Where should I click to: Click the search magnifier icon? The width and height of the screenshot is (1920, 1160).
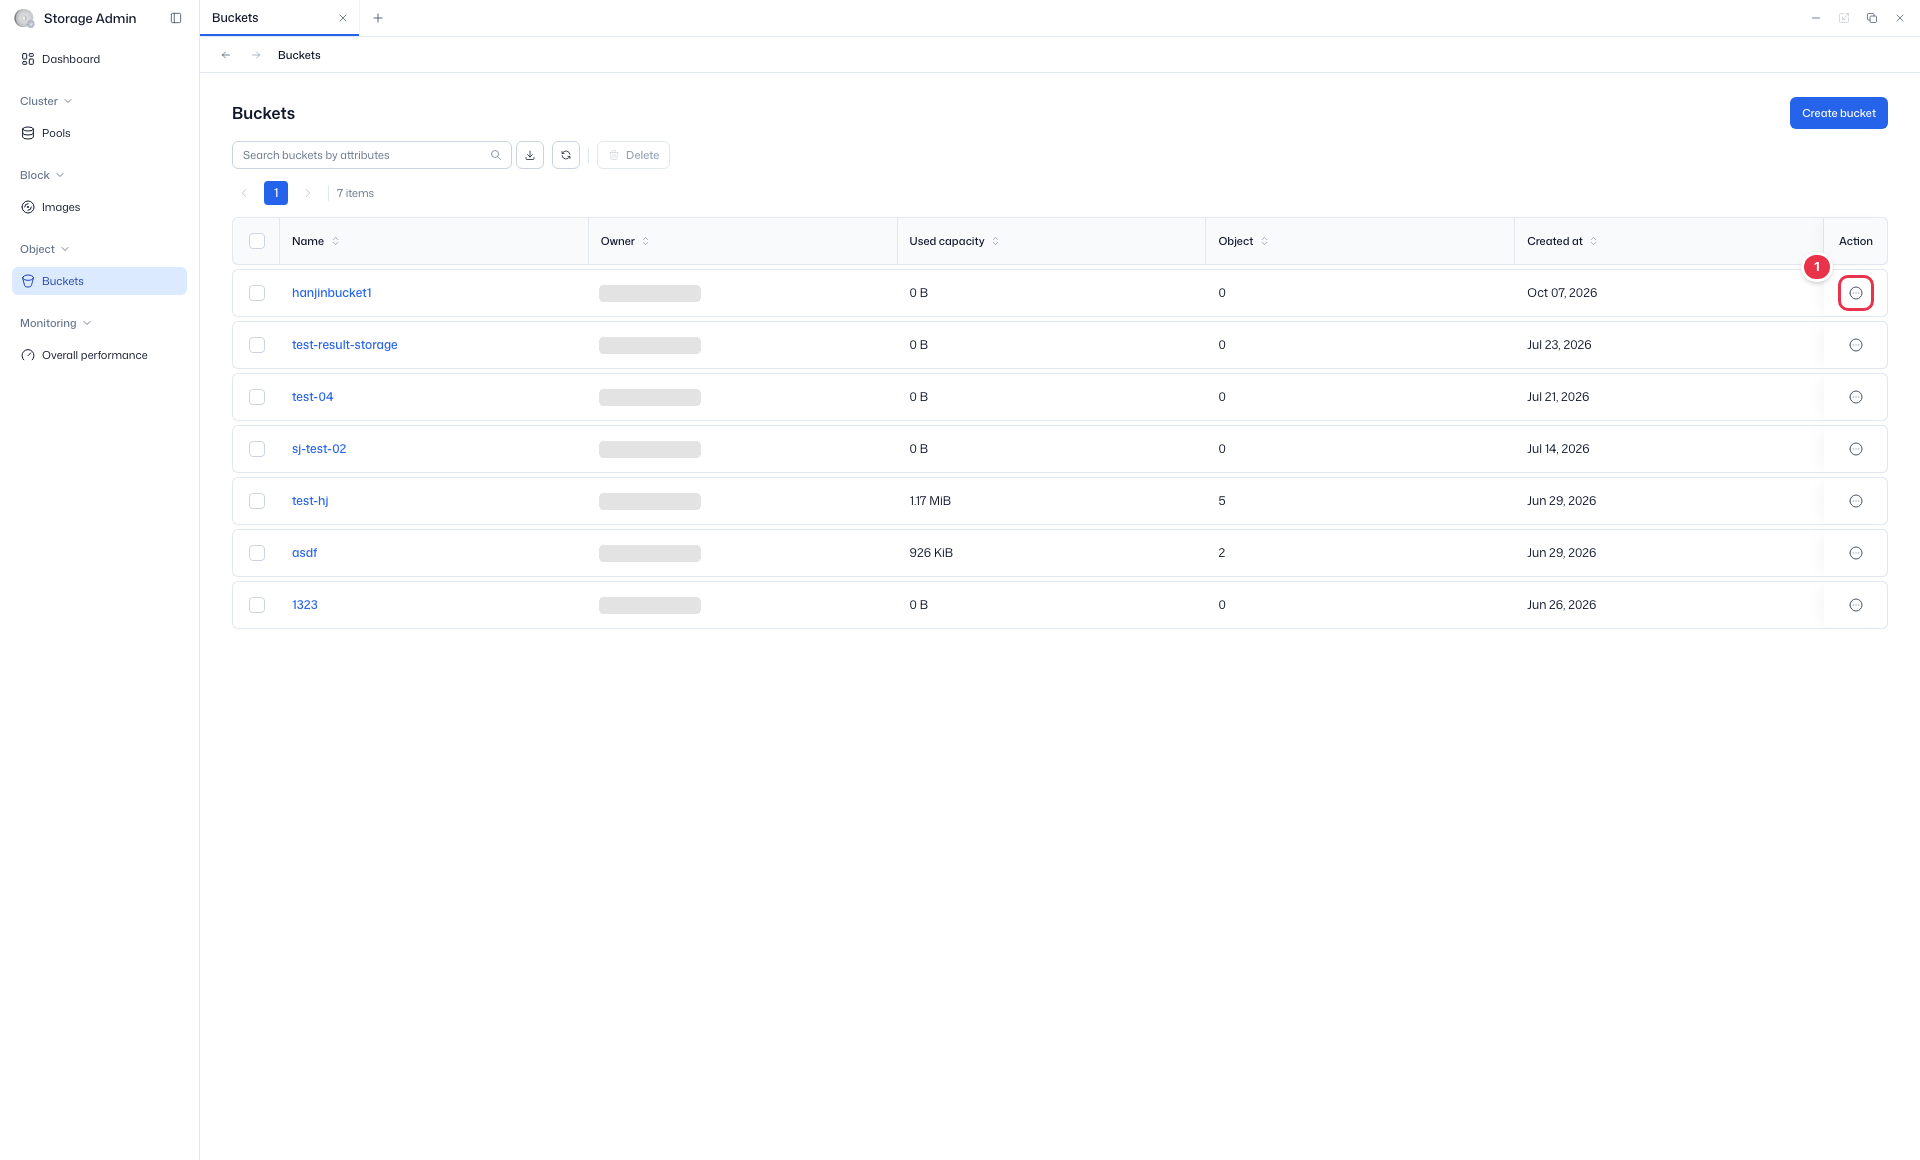click(496, 155)
